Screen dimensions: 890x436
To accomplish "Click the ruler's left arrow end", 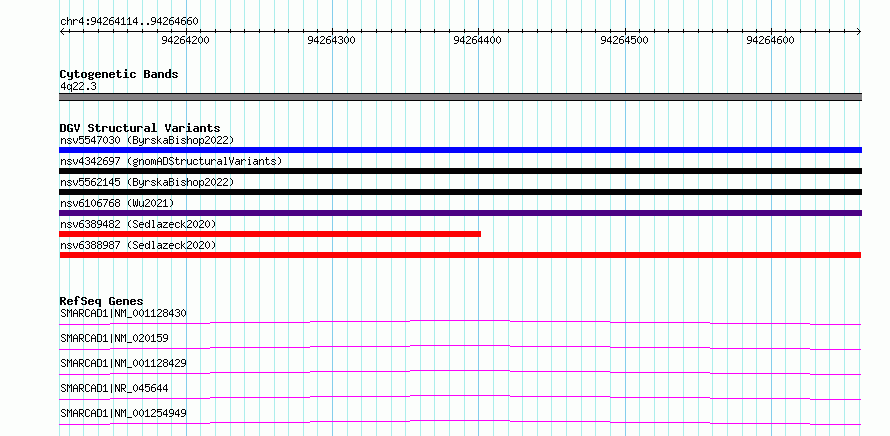I will [62, 31].
